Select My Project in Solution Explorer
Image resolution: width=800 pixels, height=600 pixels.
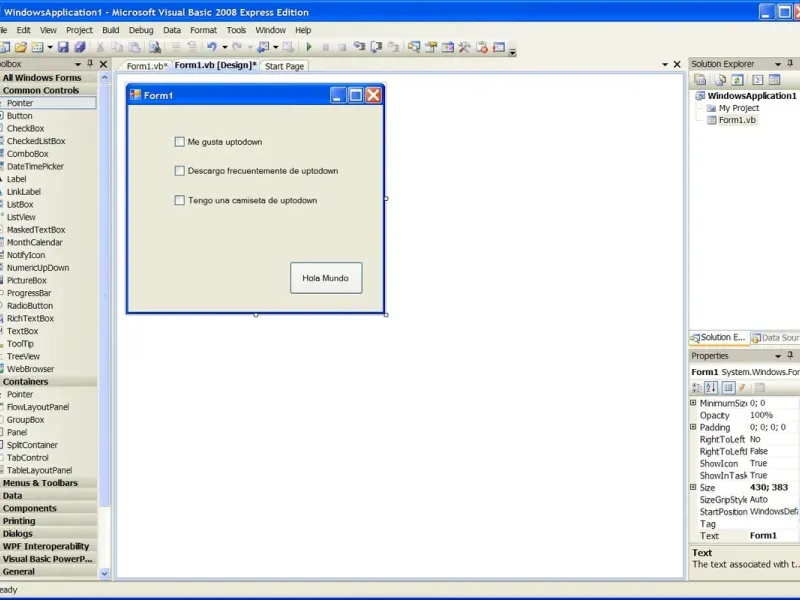pos(738,108)
